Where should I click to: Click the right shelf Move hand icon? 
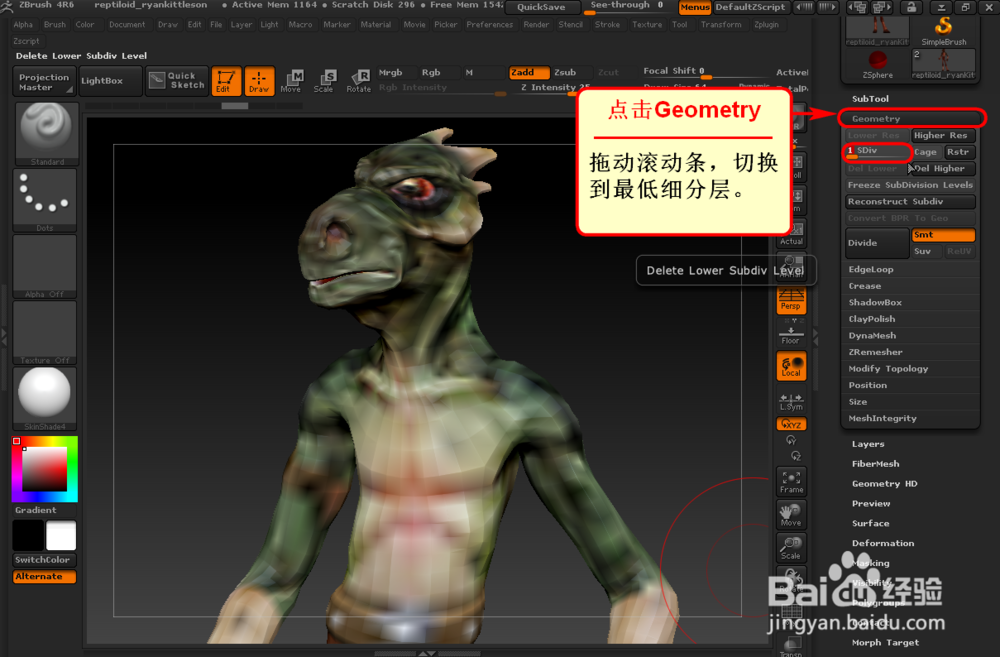(x=791, y=515)
